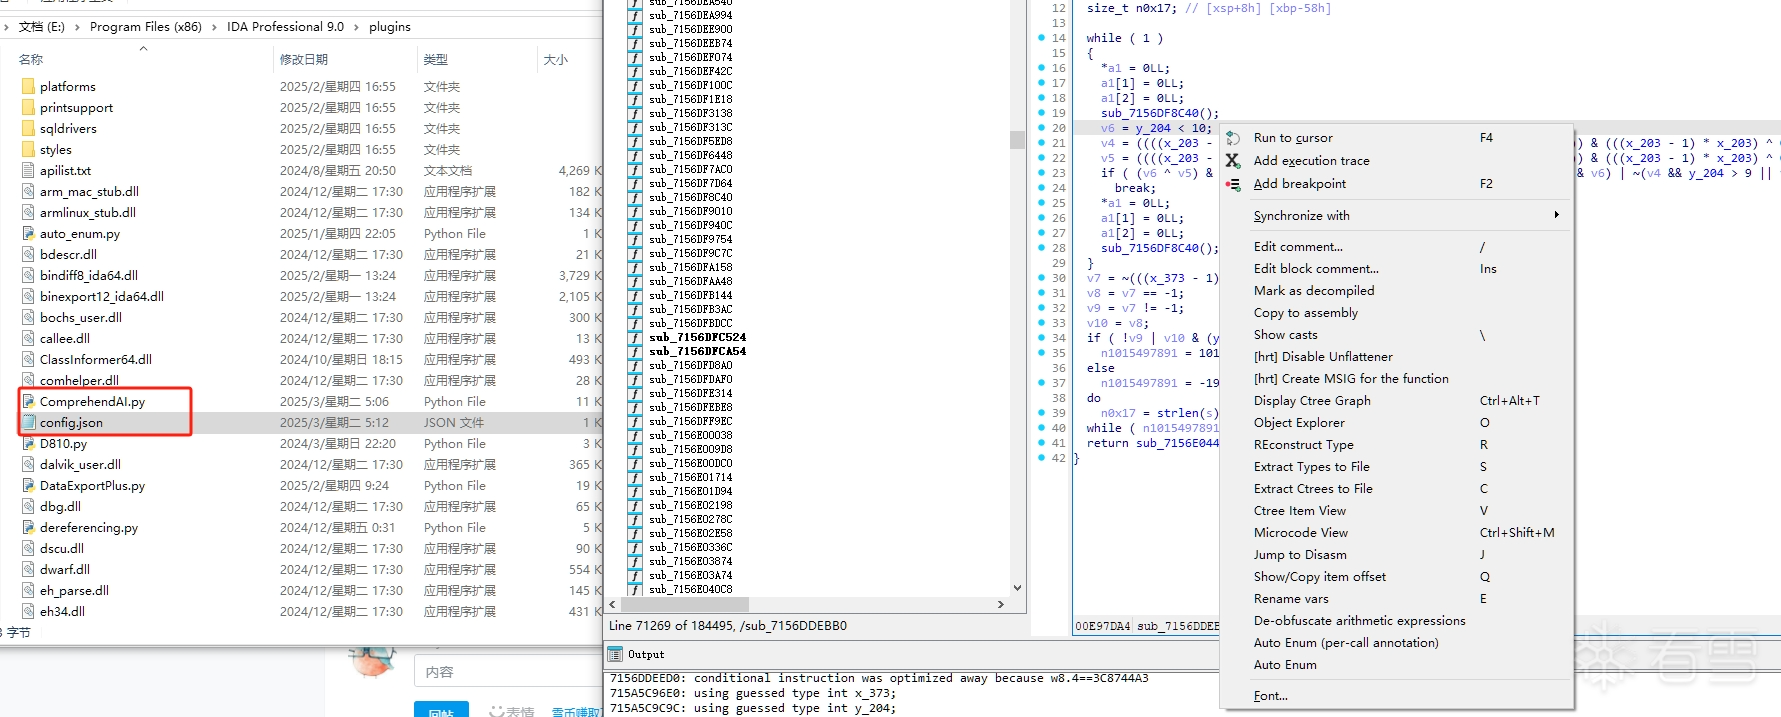1781x717 pixels.
Task: Click the config.json file icon
Action: coord(28,423)
